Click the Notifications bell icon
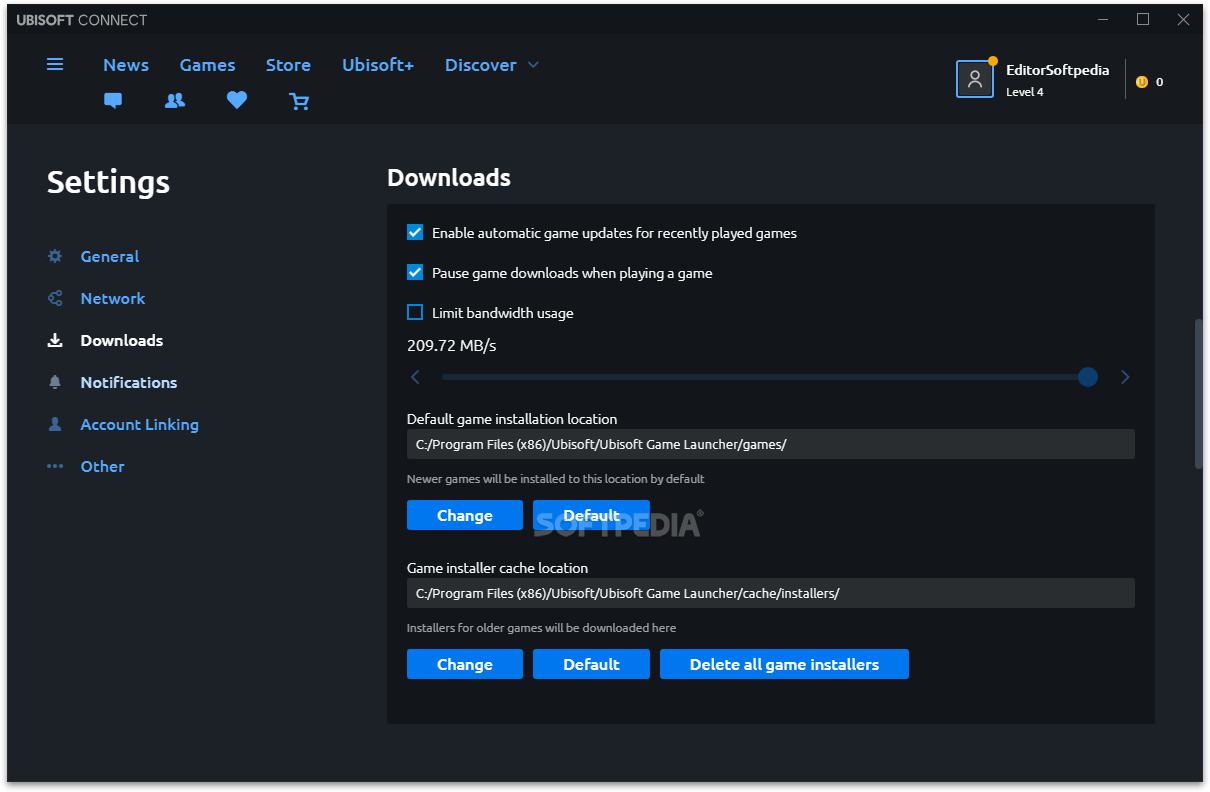Viewport: 1210px width, 792px height. [55, 382]
